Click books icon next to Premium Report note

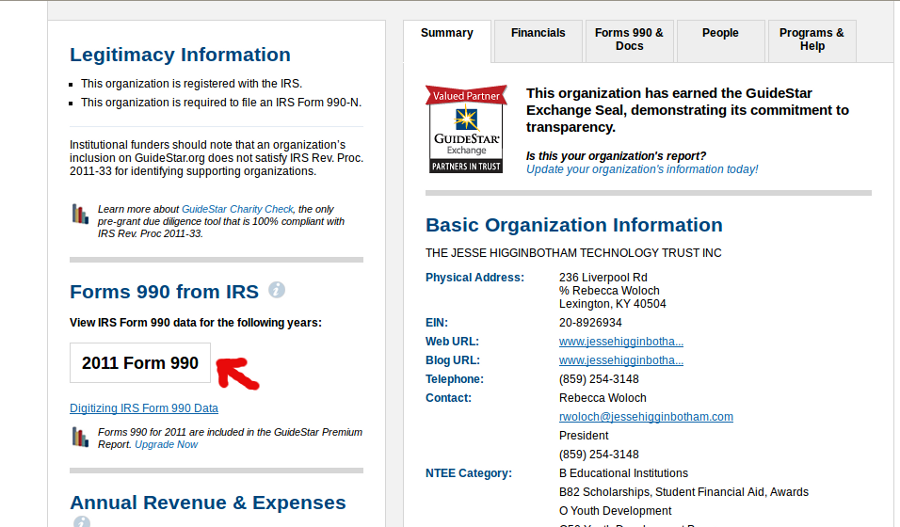tap(80, 437)
